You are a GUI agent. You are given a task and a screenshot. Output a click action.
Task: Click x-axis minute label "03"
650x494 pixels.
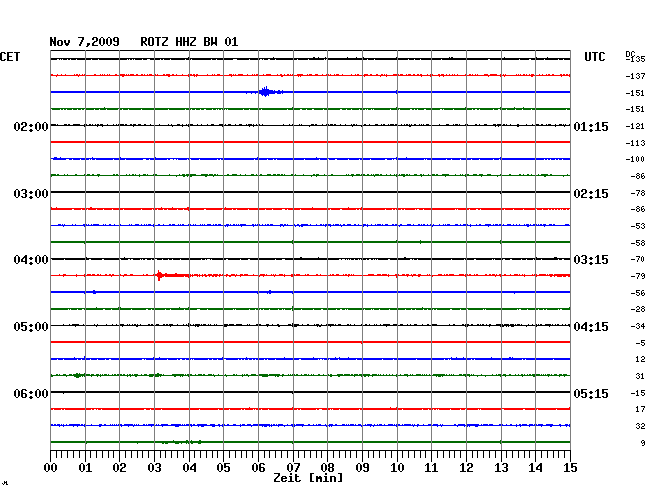[154, 468]
